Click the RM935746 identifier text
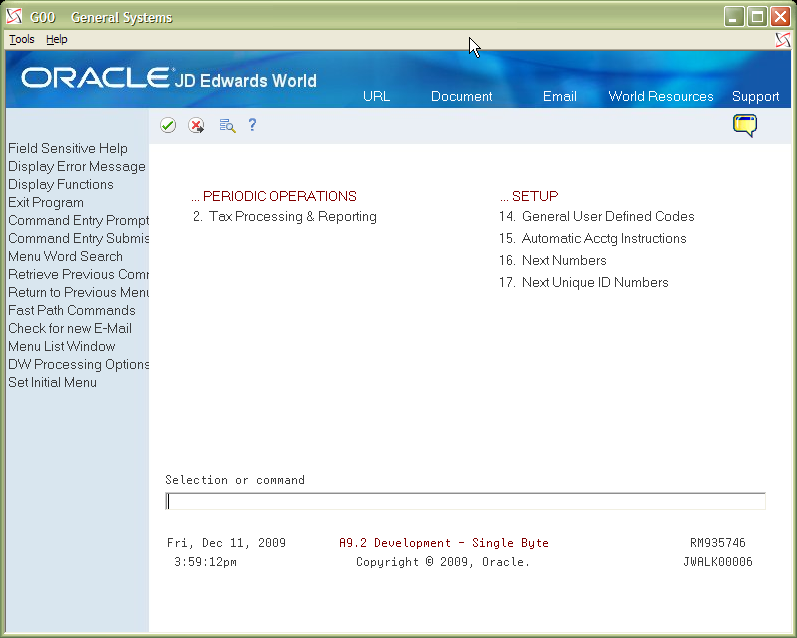The width and height of the screenshot is (797, 638). coord(717,543)
